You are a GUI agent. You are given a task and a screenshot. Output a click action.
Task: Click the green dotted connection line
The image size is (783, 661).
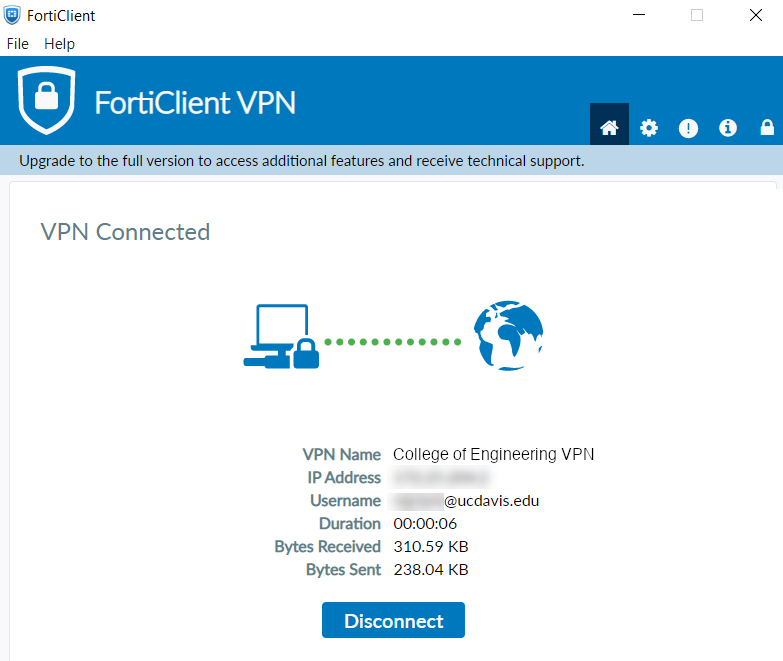coord(392,342)
